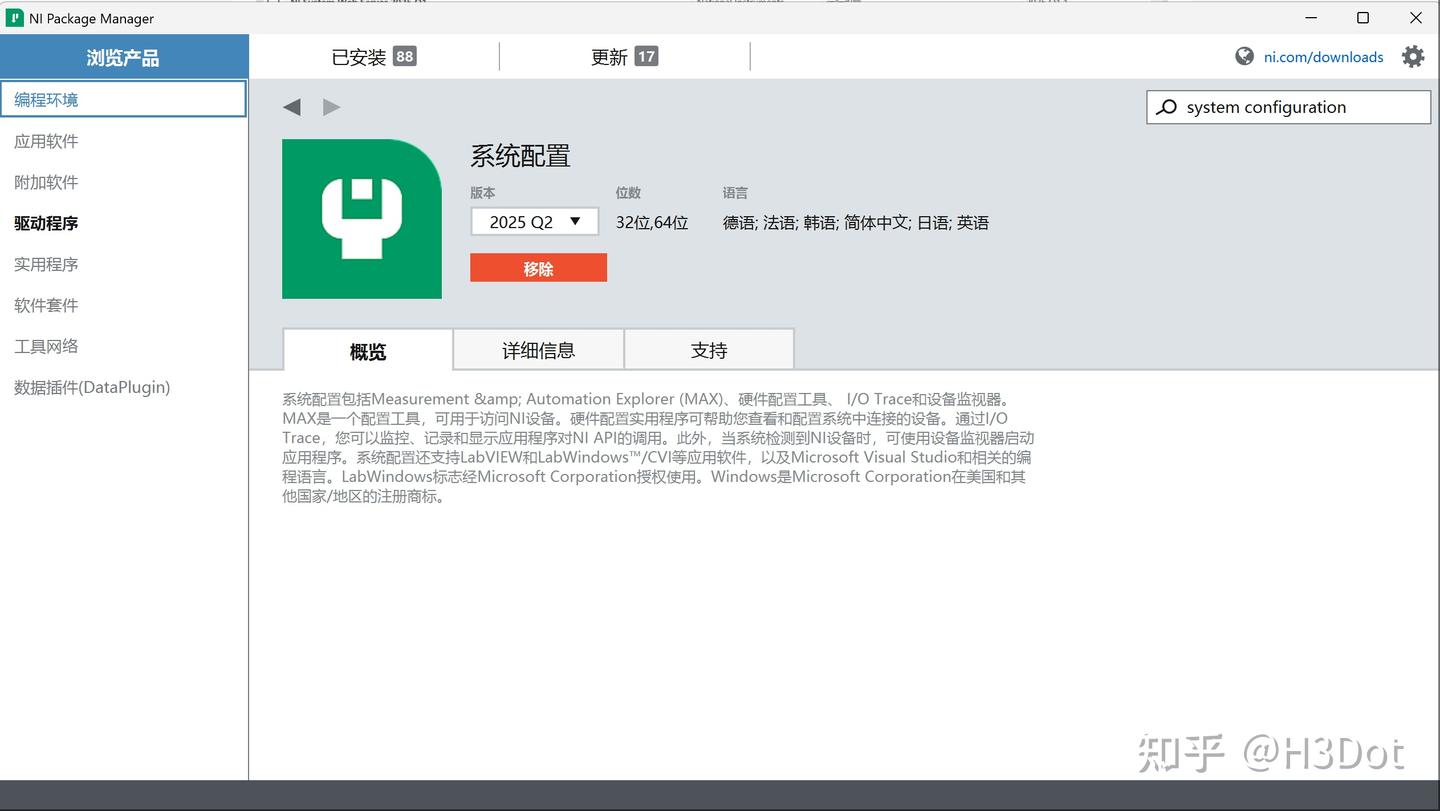Select 软件套件 in the sidebar
Screen dimensions: 1440x811
pos(45,305)
